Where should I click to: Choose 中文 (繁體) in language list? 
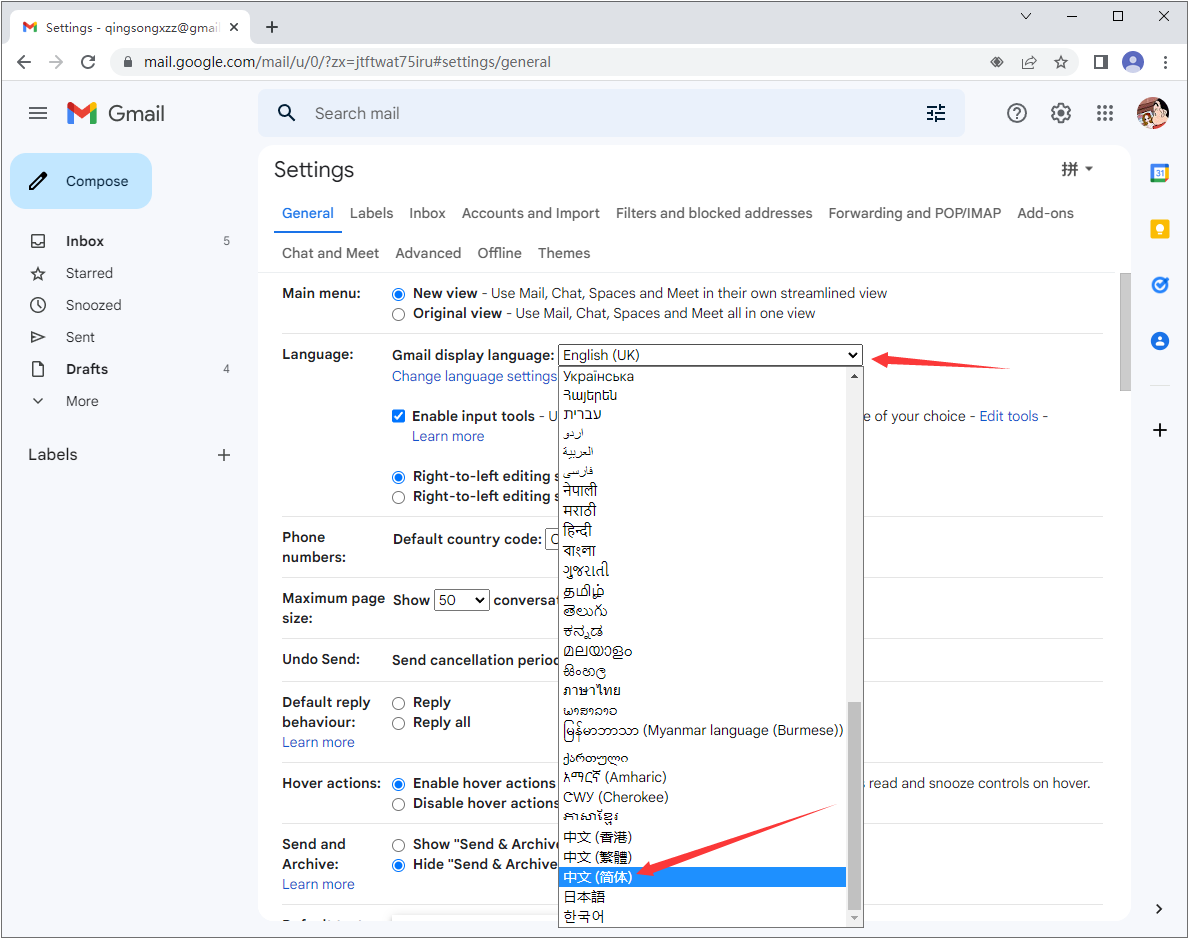pyautogui.click(x=702, y=857)
